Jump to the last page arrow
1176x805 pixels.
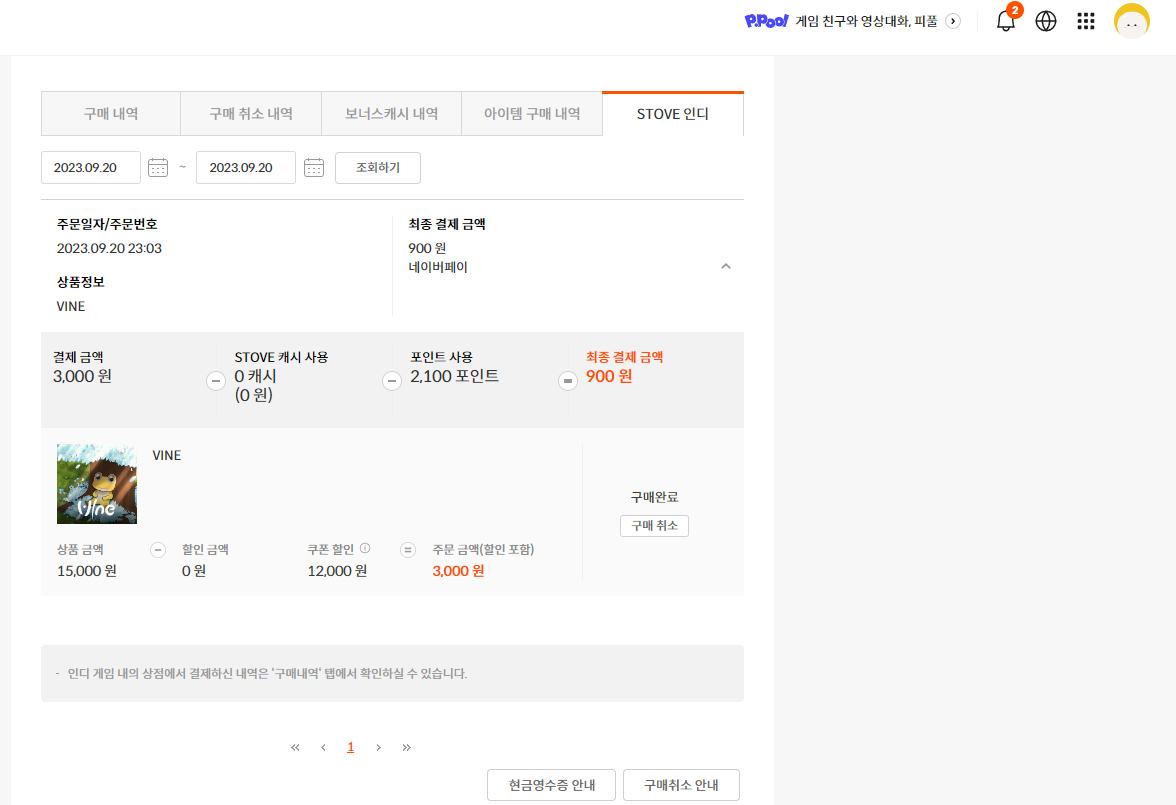[x=406, y=747]
